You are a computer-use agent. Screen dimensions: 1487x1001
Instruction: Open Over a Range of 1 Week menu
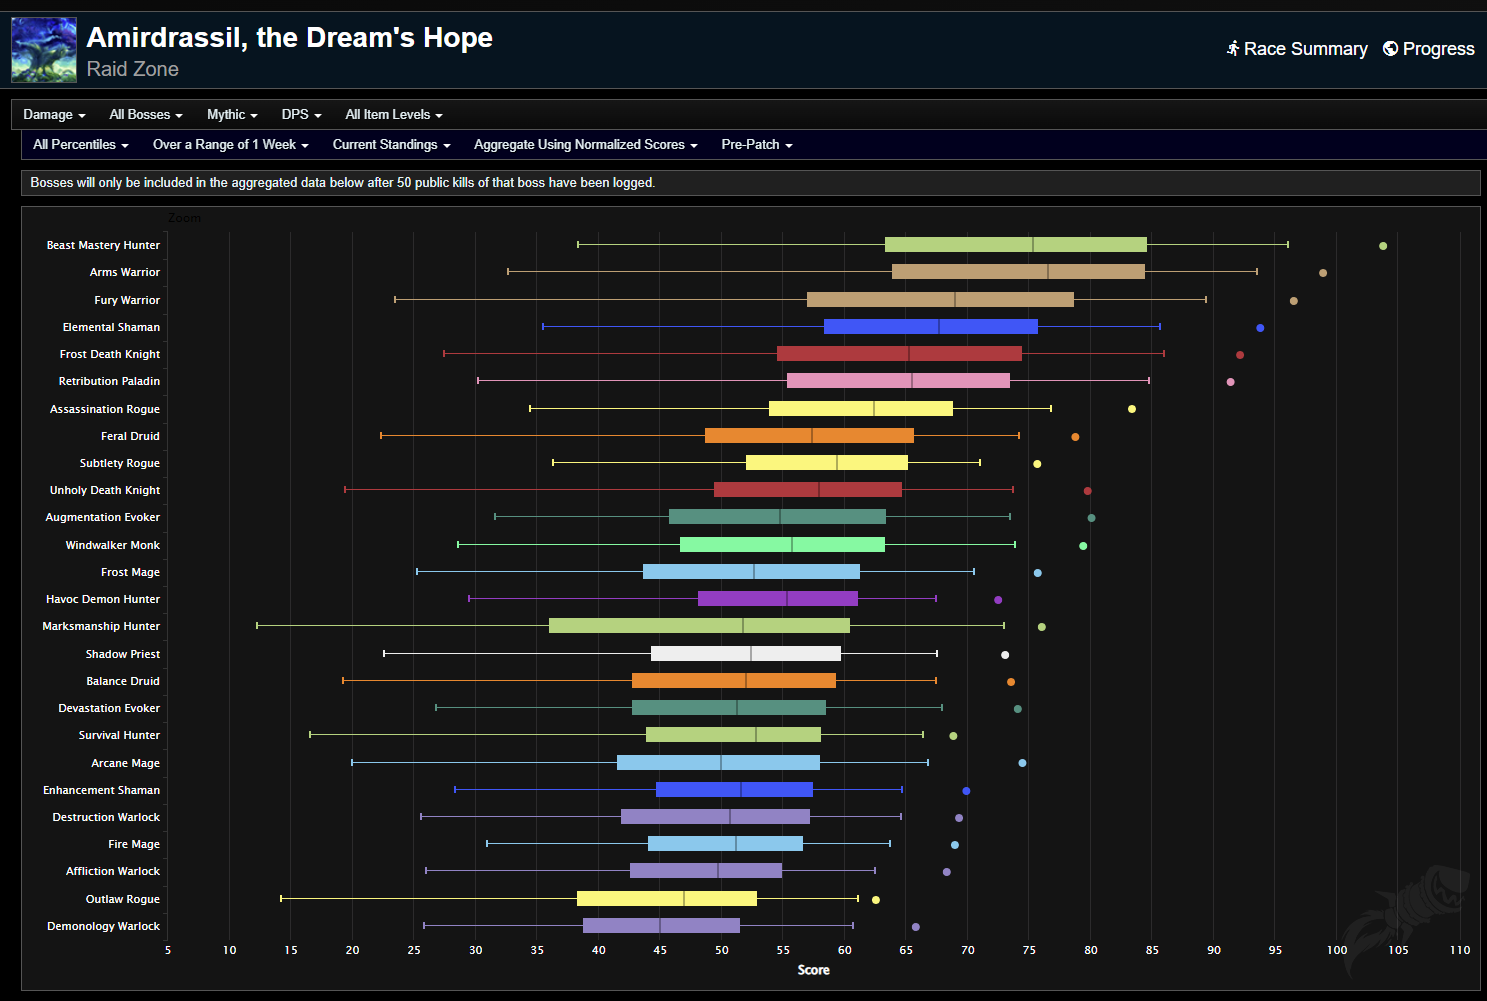[230, 145]
